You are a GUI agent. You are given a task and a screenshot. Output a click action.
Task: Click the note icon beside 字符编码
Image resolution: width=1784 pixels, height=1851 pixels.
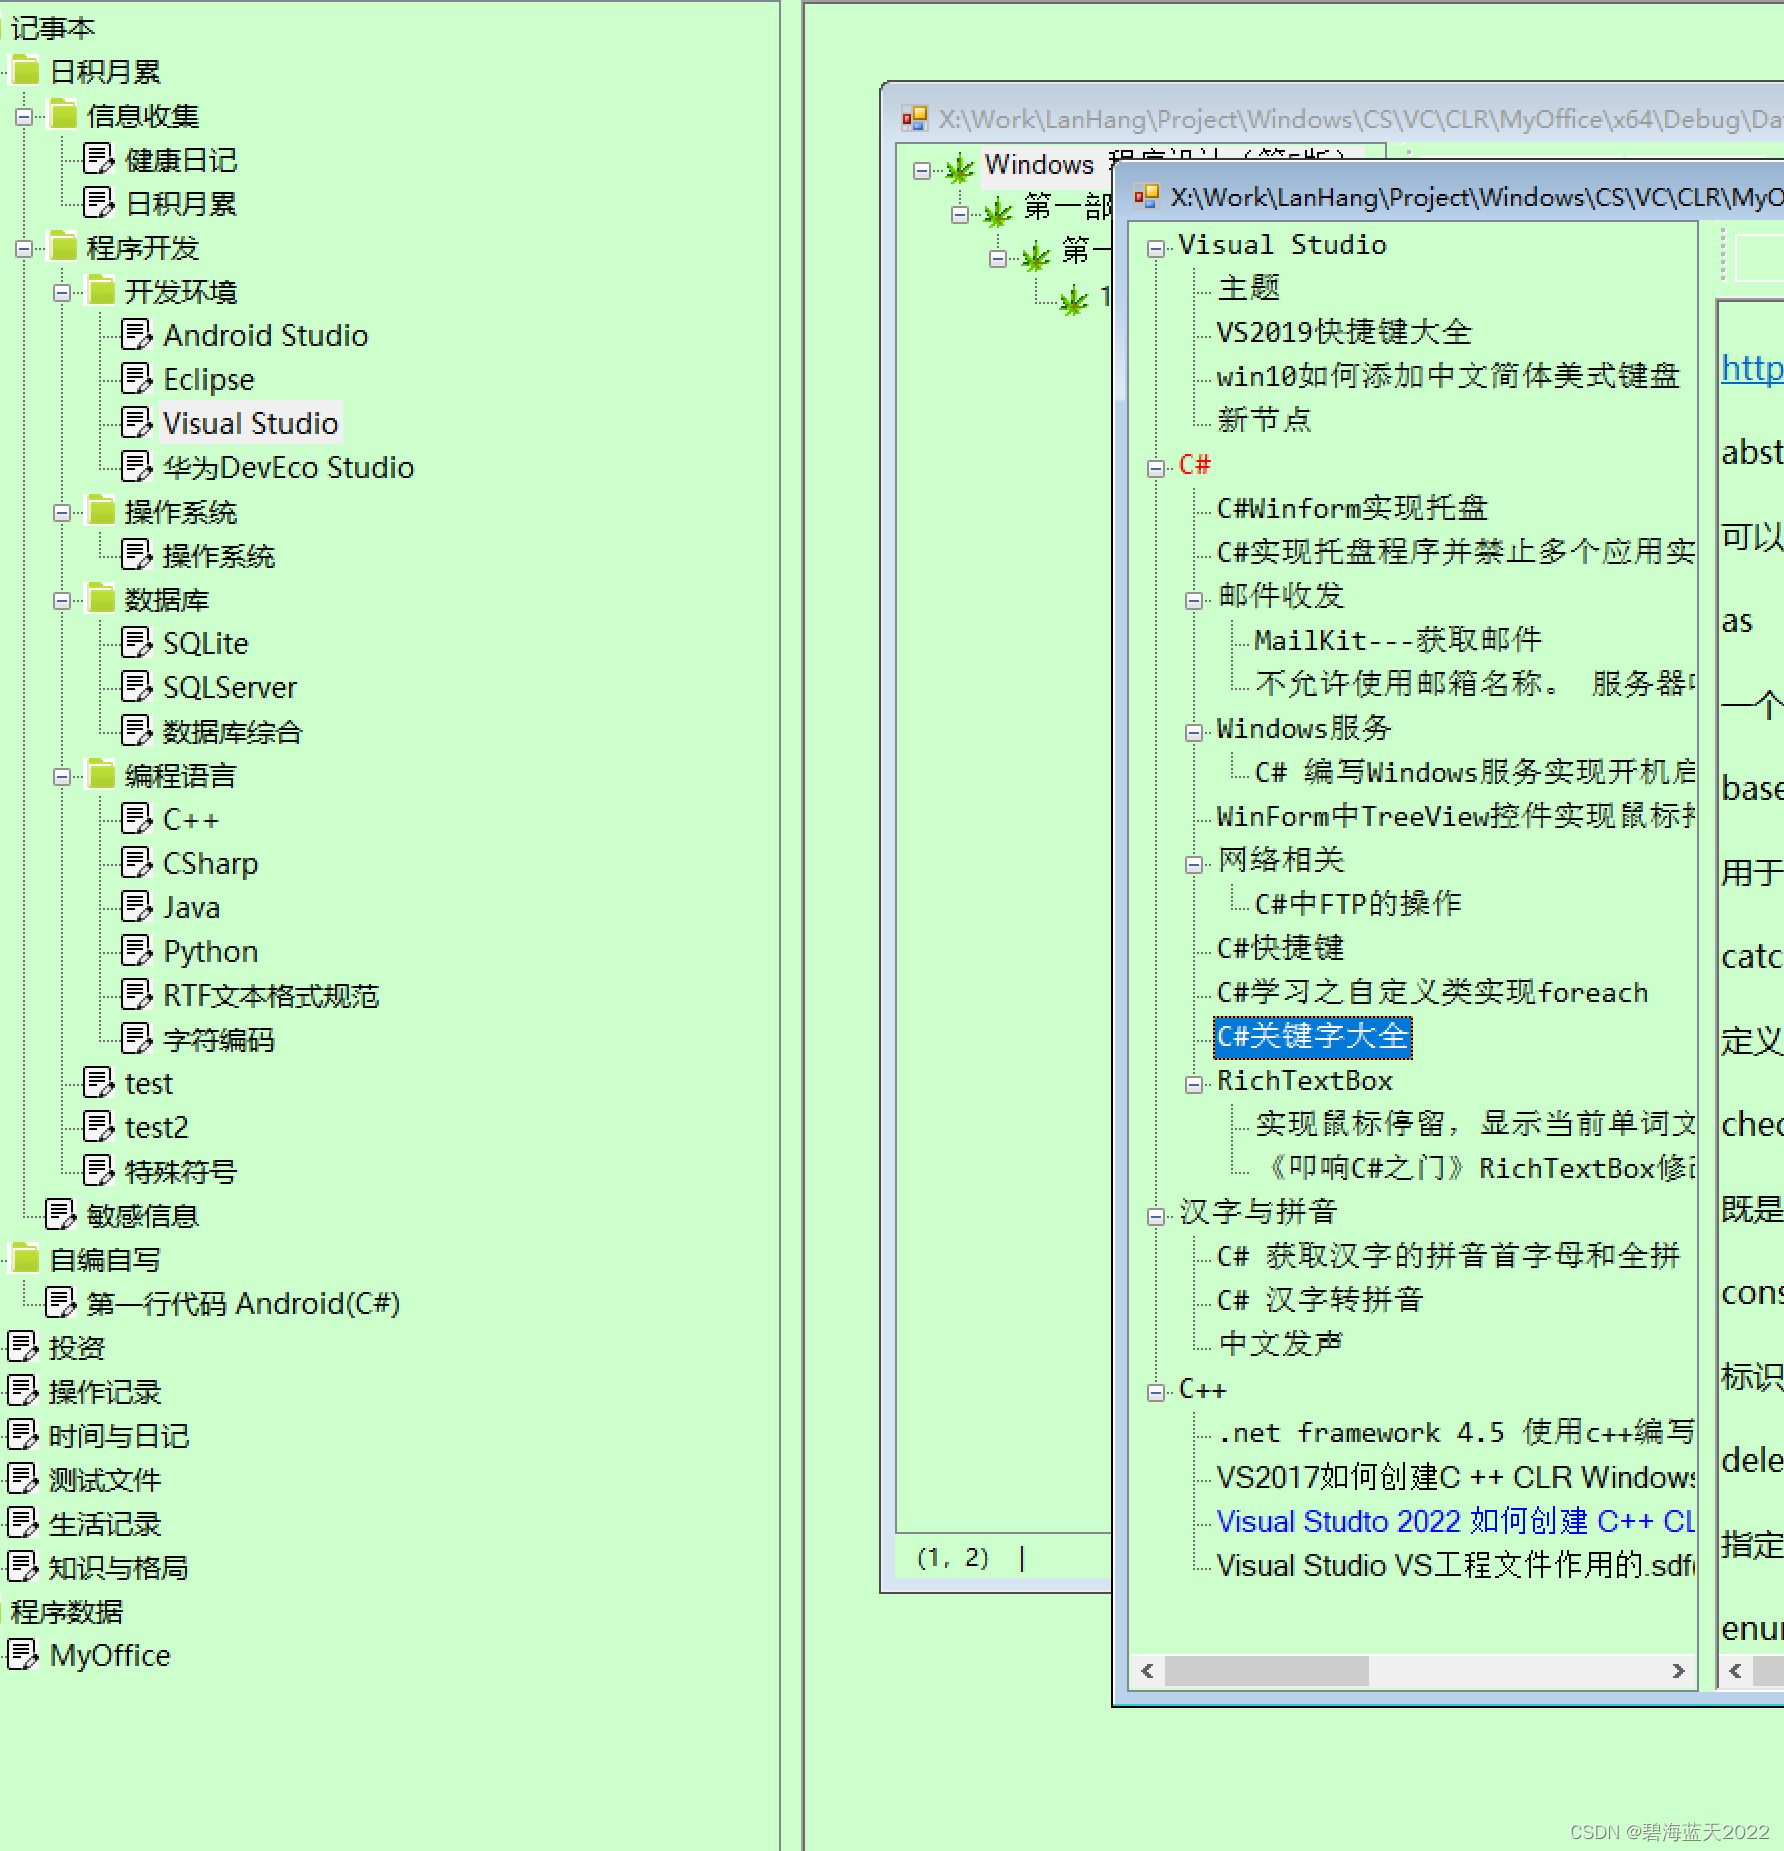click(x=137, y=1039)
